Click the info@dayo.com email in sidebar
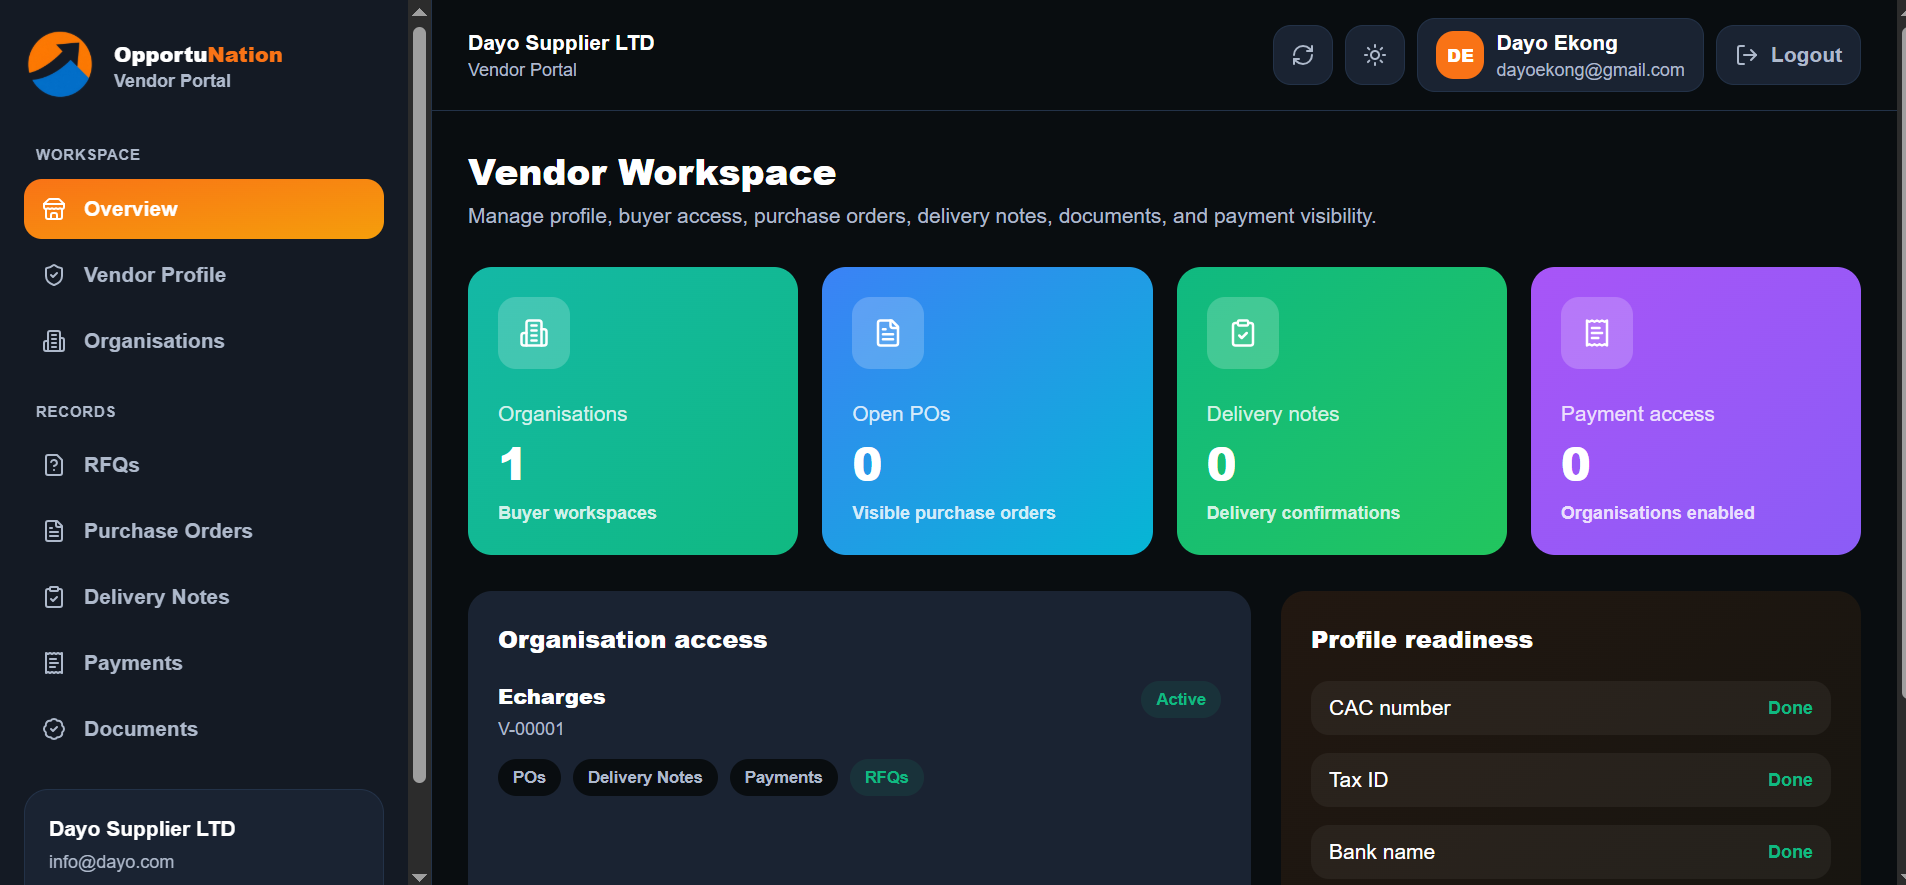 [111, 862]
